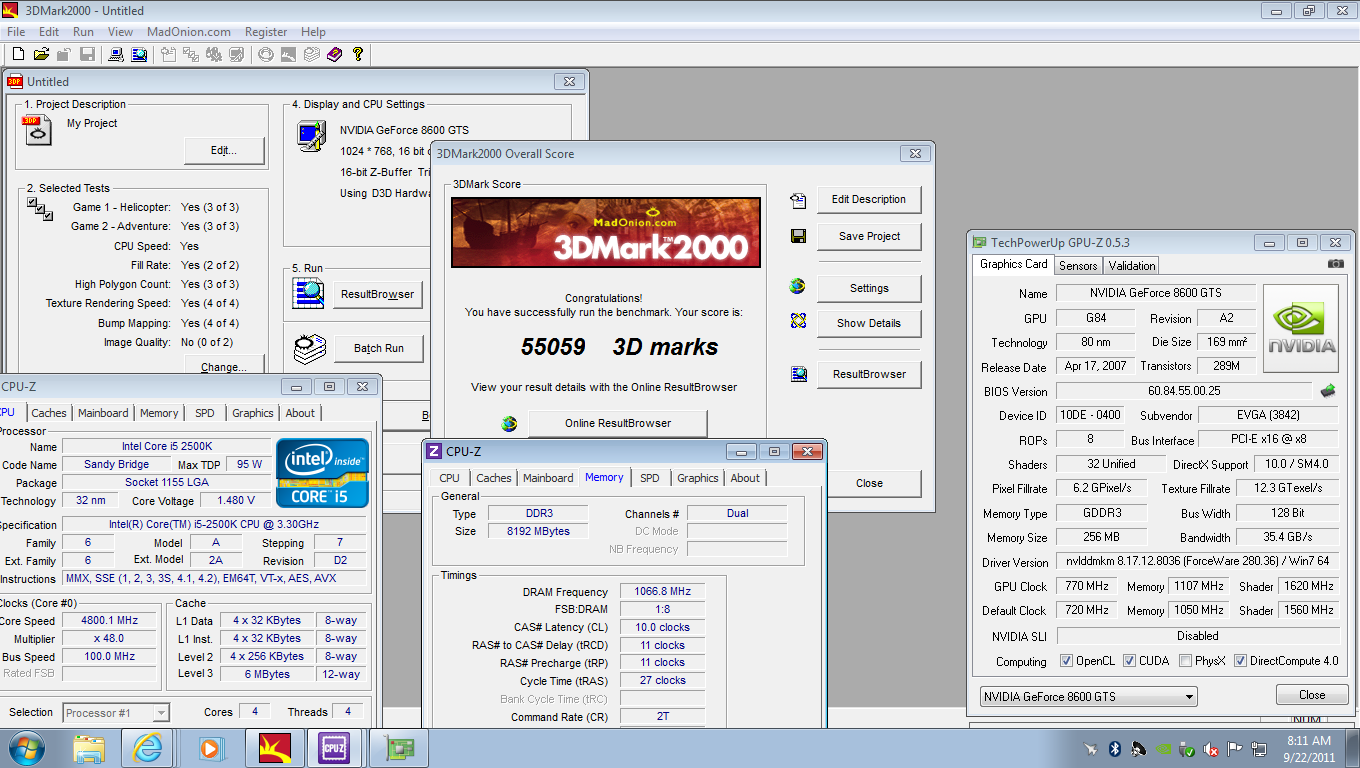Click the GPU-Z Close button
The height and width of the screenshot is (768, 1360).
[1312, 695]
